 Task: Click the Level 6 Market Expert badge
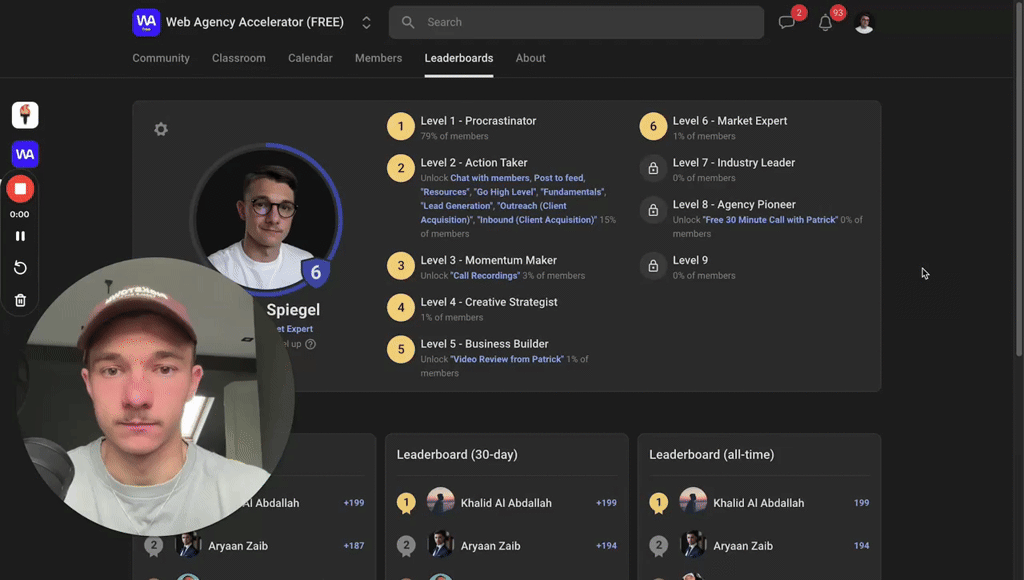pyautogui.click(x=653, y=126)
